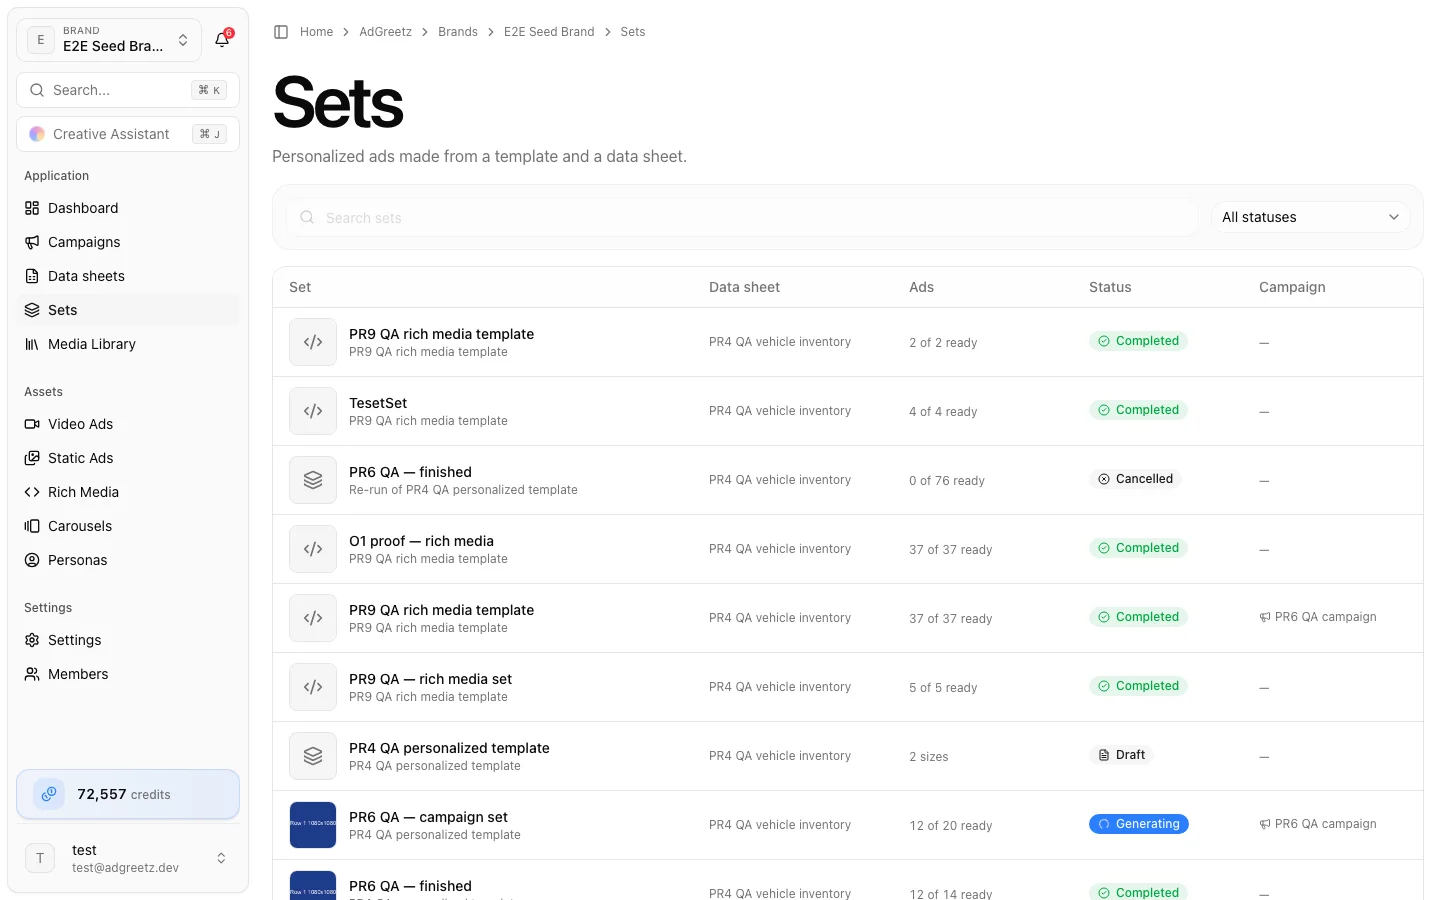The image size is (1440, 900).
Task: Click '0 of 76 ready' ads cell
Action: (947, 481)
